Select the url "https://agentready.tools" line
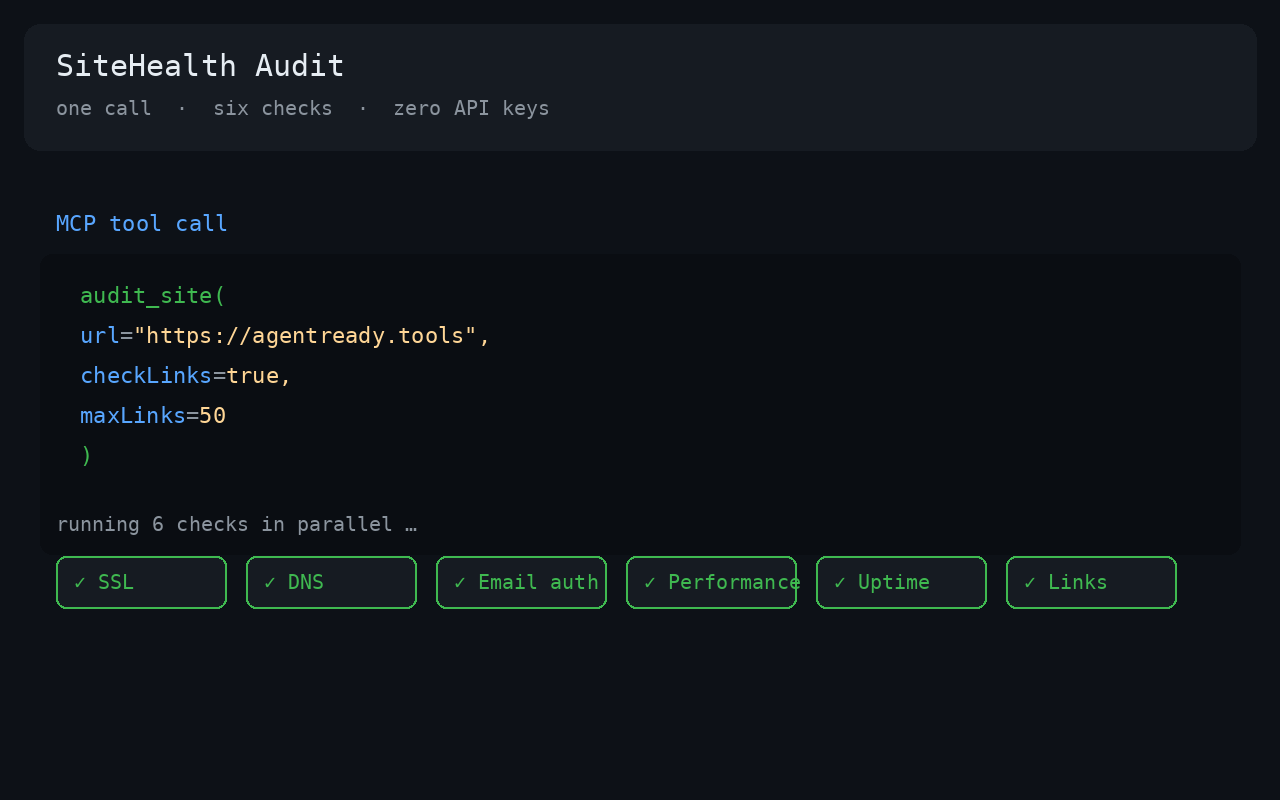 point(285,336)
